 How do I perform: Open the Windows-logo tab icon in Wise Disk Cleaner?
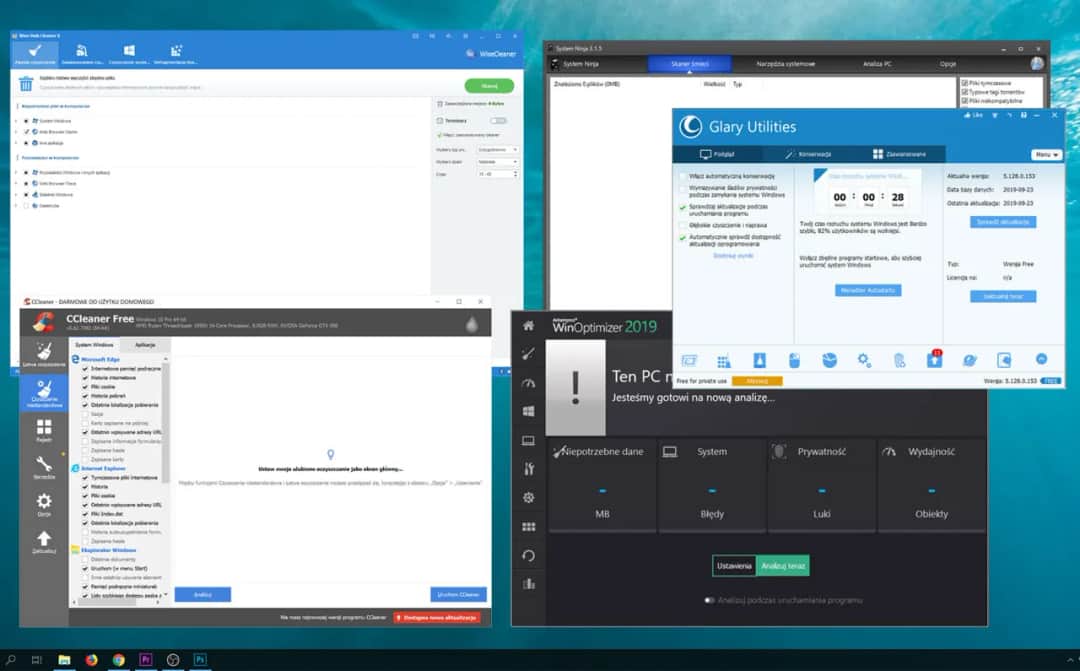[x=129, y=51]
